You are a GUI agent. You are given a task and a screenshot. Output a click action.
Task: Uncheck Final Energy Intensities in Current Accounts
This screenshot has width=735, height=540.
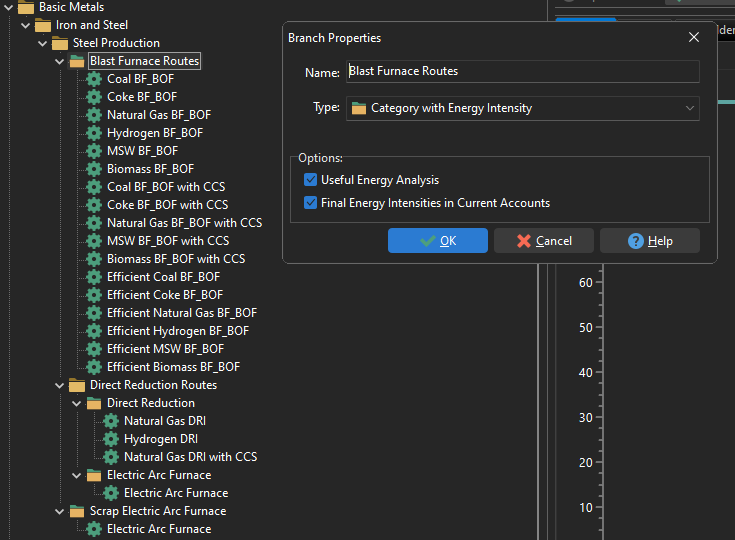tap(310, 203)
